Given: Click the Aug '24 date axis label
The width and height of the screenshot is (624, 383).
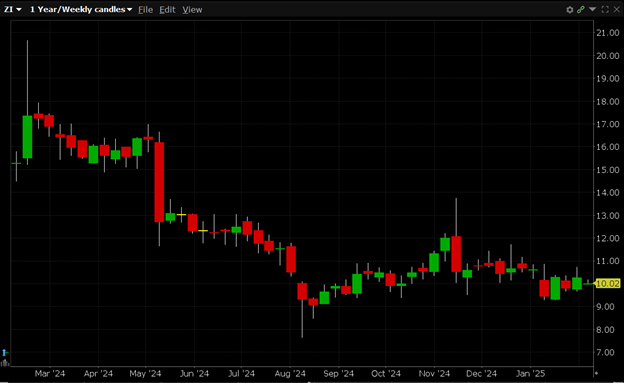Looking at the screenshot, I should [x=290, y=374].
